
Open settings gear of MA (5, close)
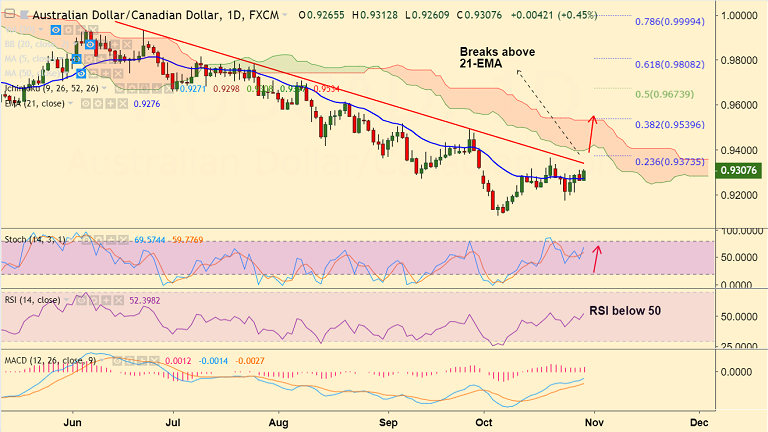(x=89, y=59)
